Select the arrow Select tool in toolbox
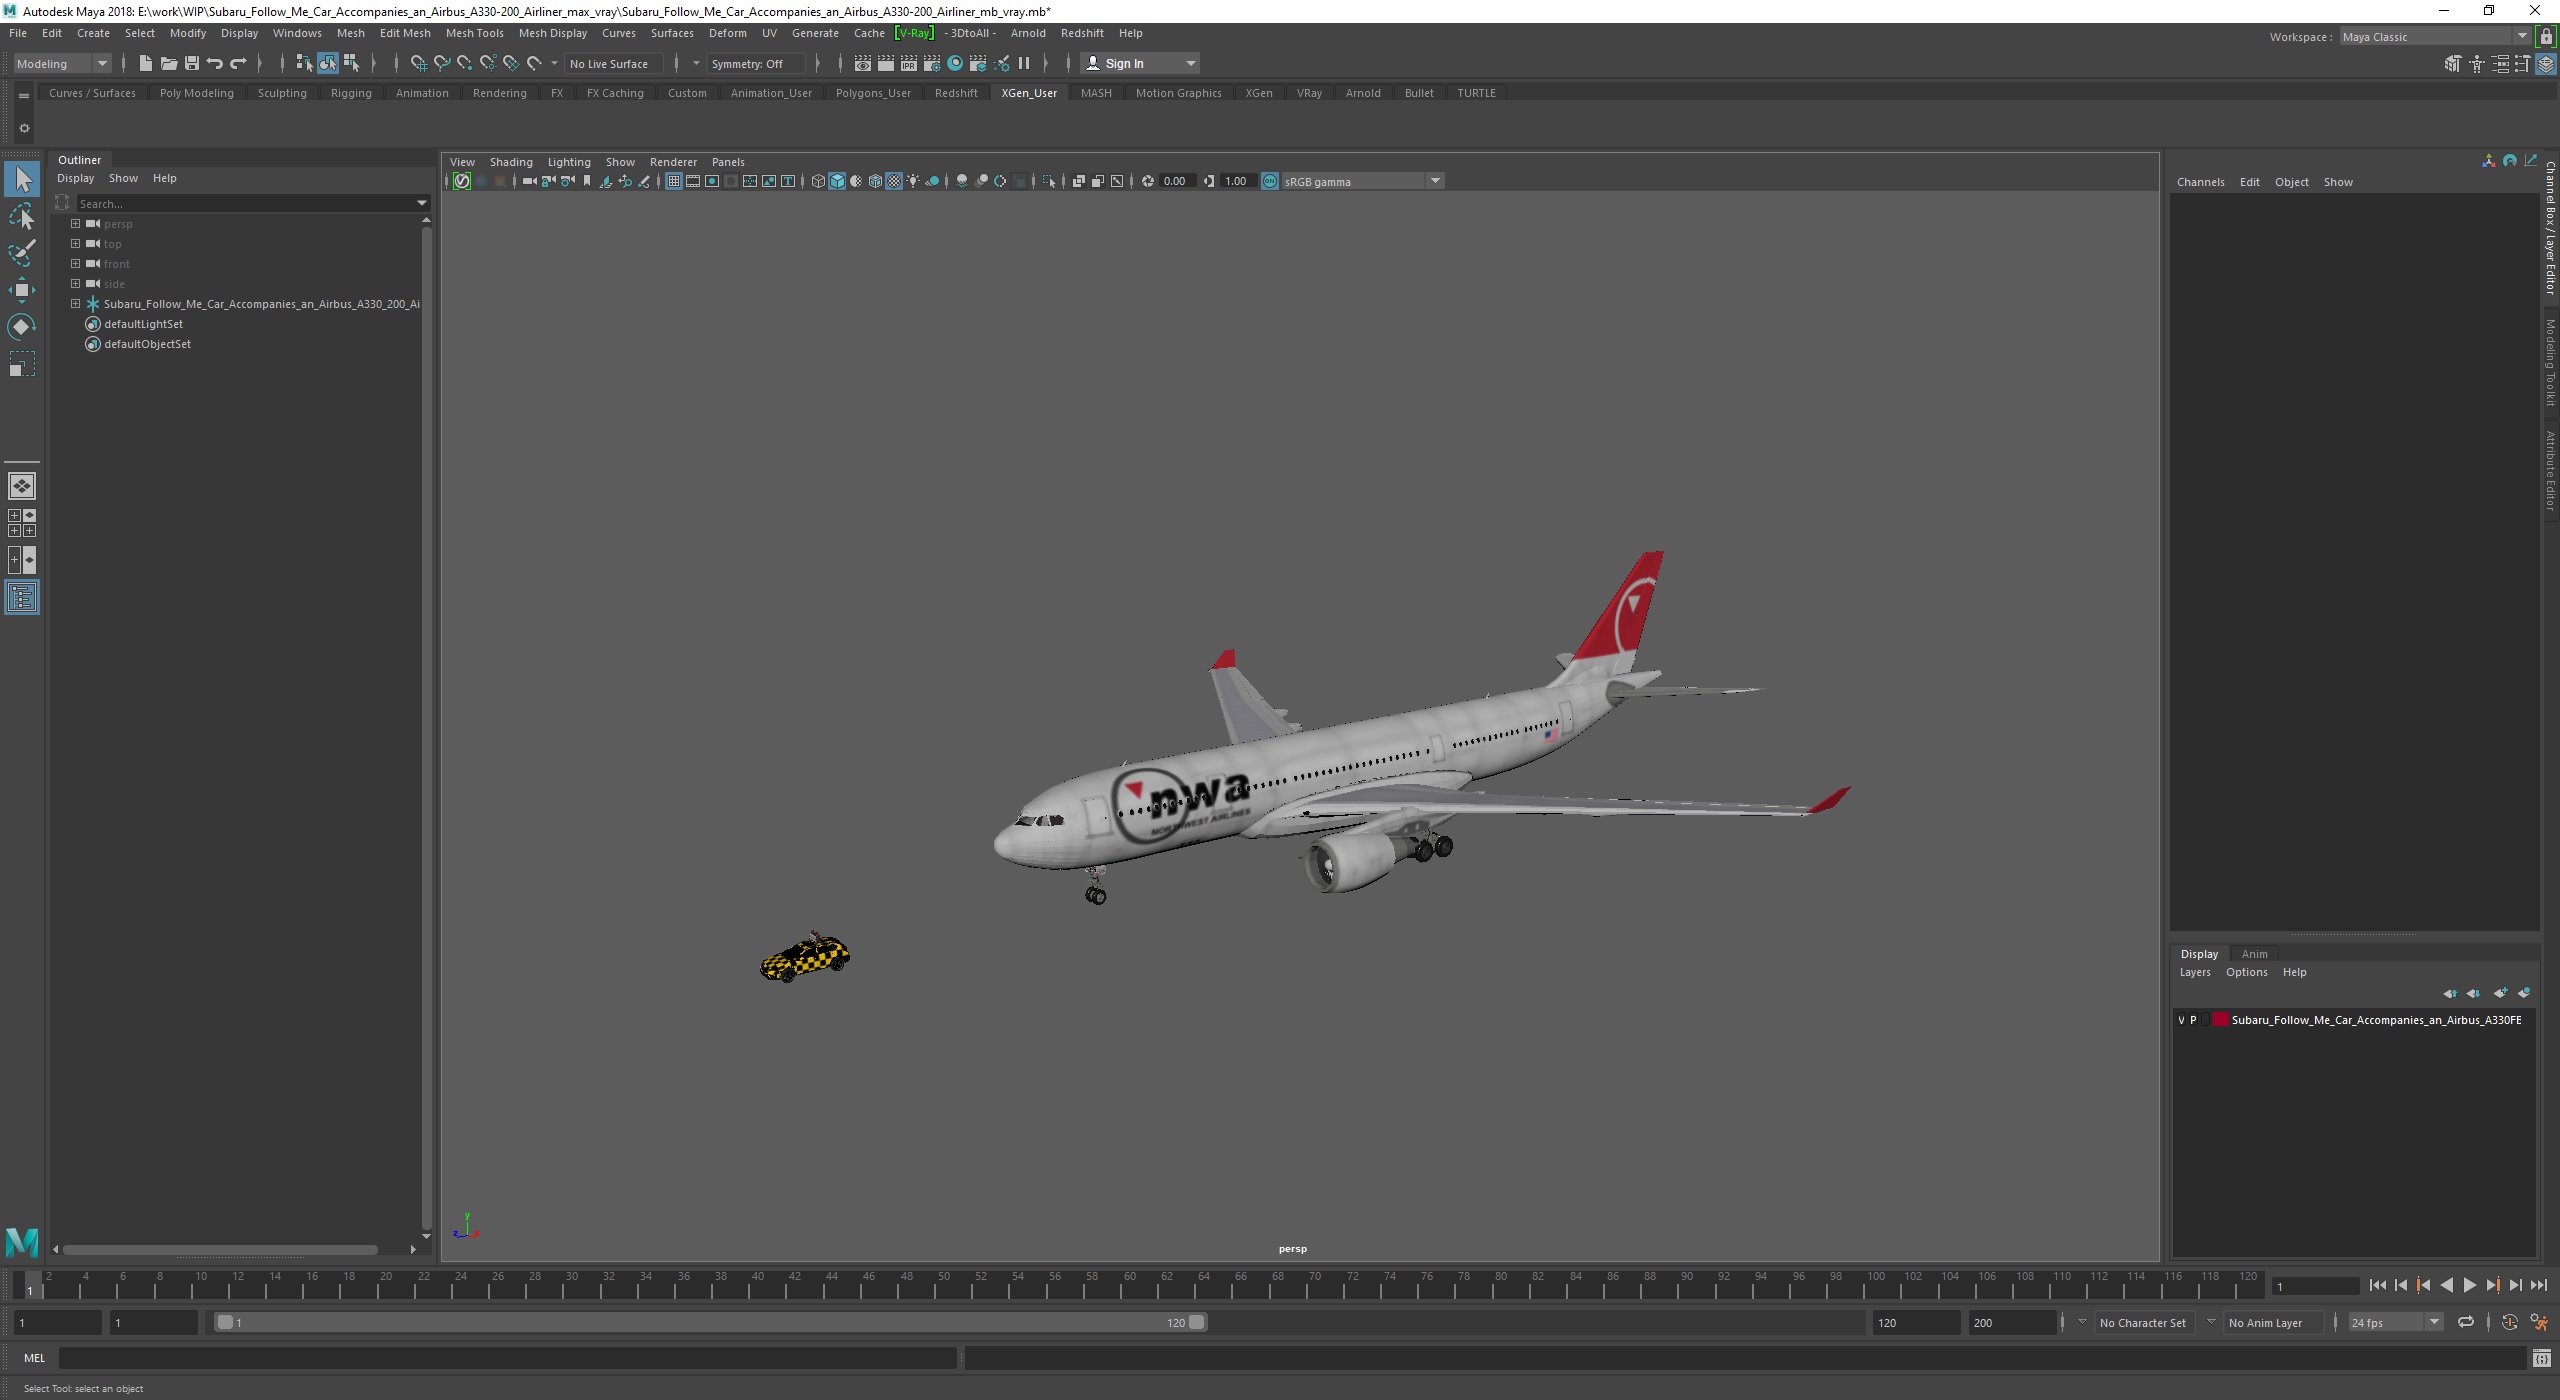Viewport: 2560px width, 1400px height. coord(22,180)
